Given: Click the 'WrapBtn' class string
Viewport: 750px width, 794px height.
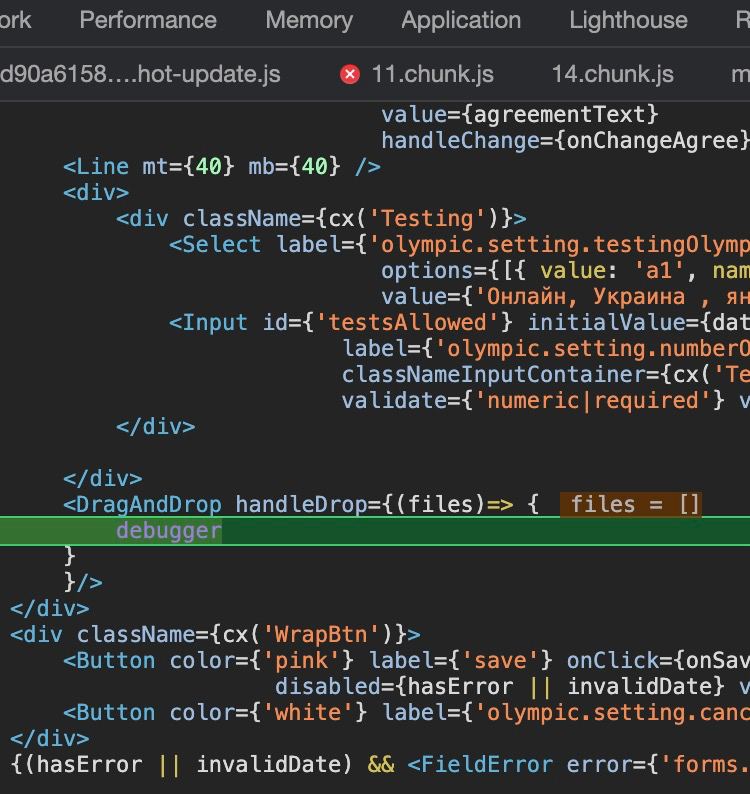Looking at the screenshot, I should click(x=322, y=634).
